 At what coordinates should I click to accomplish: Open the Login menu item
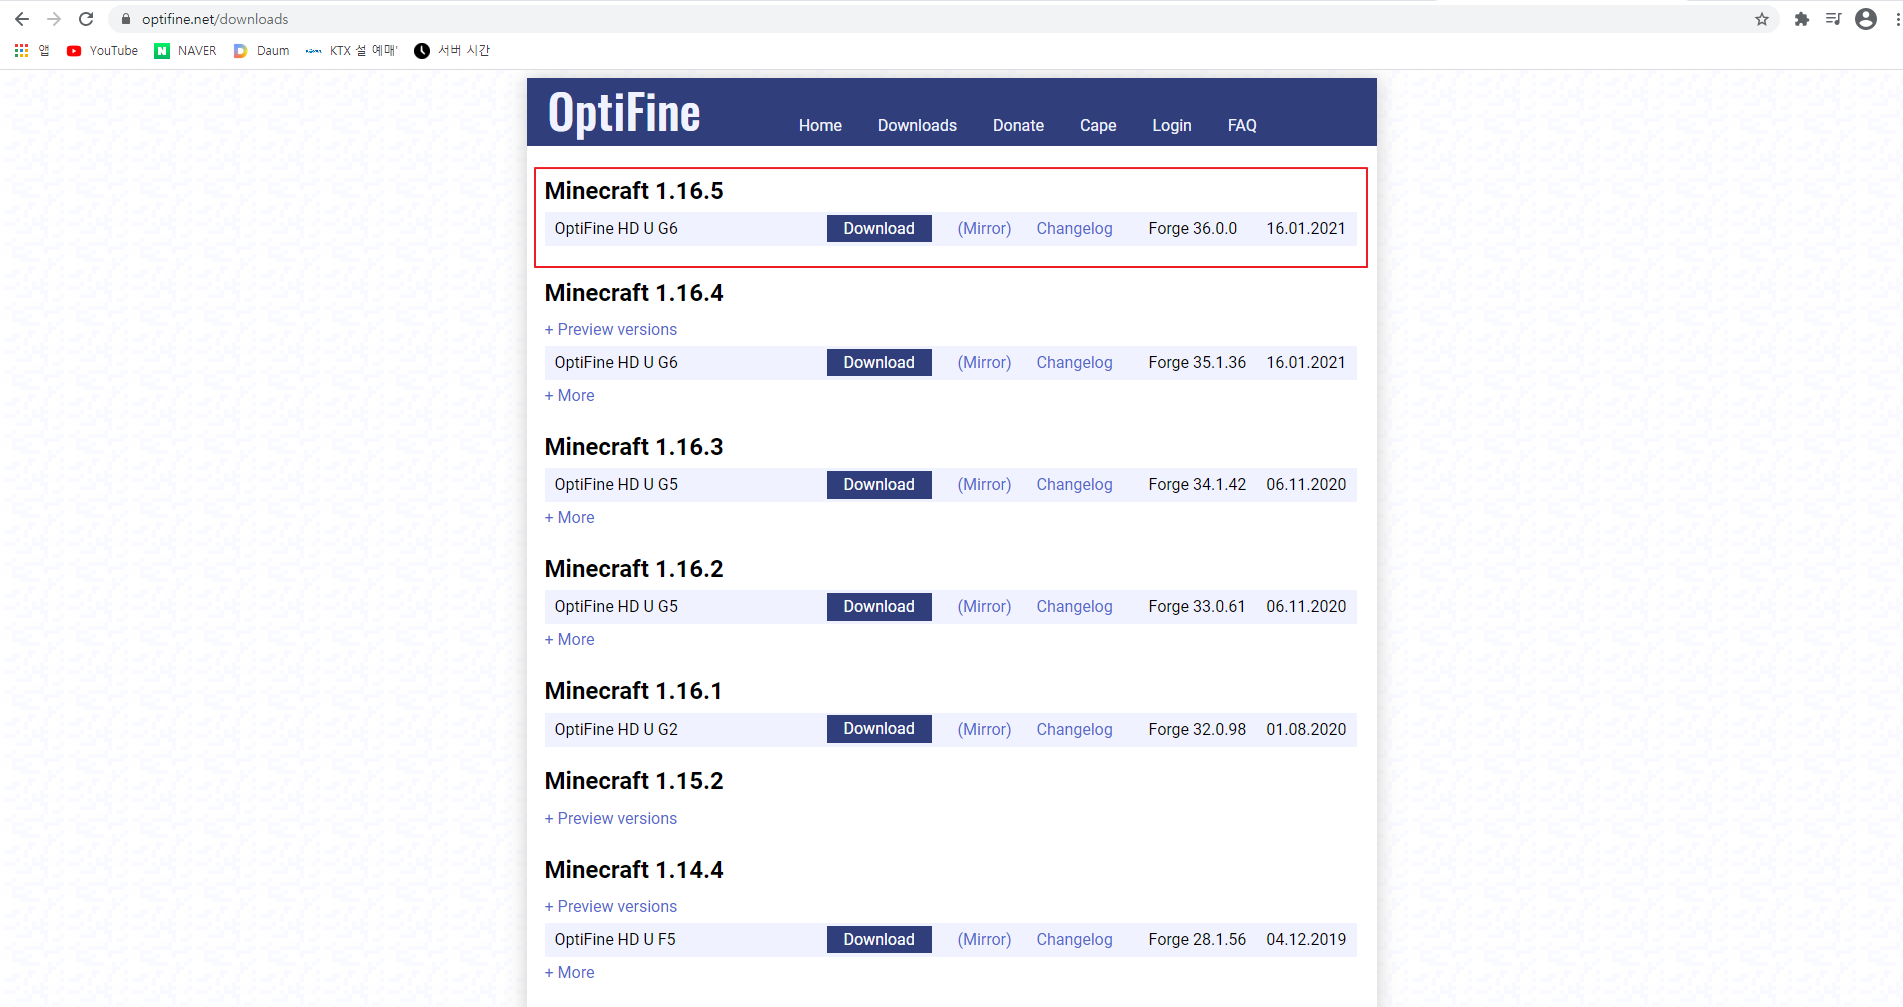tap(1171, 125)
